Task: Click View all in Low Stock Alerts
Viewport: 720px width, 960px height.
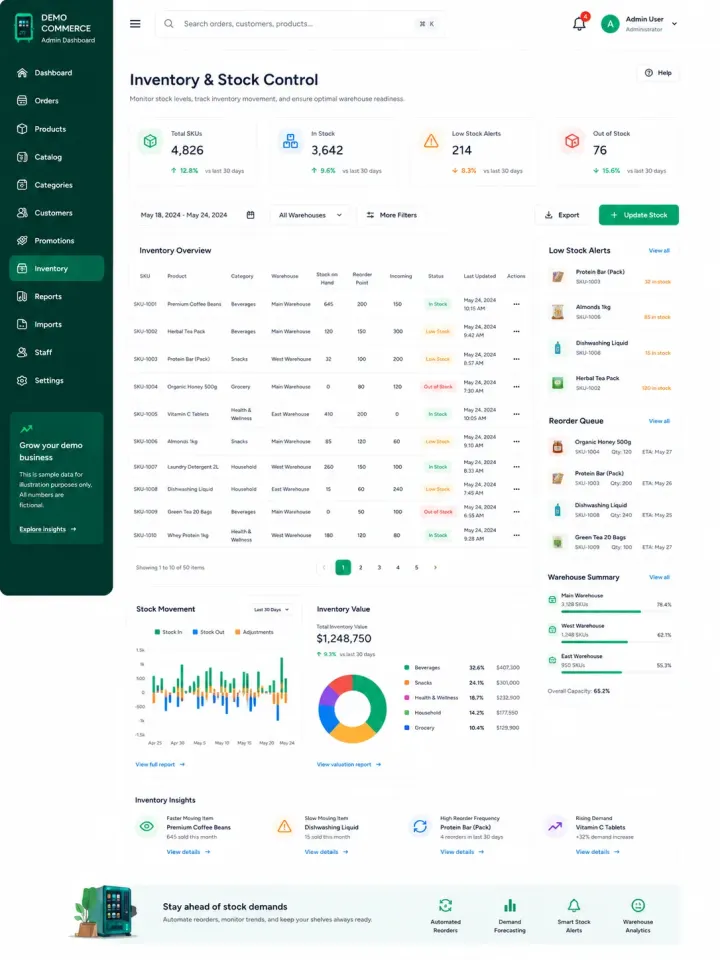Action: (659, 250)
